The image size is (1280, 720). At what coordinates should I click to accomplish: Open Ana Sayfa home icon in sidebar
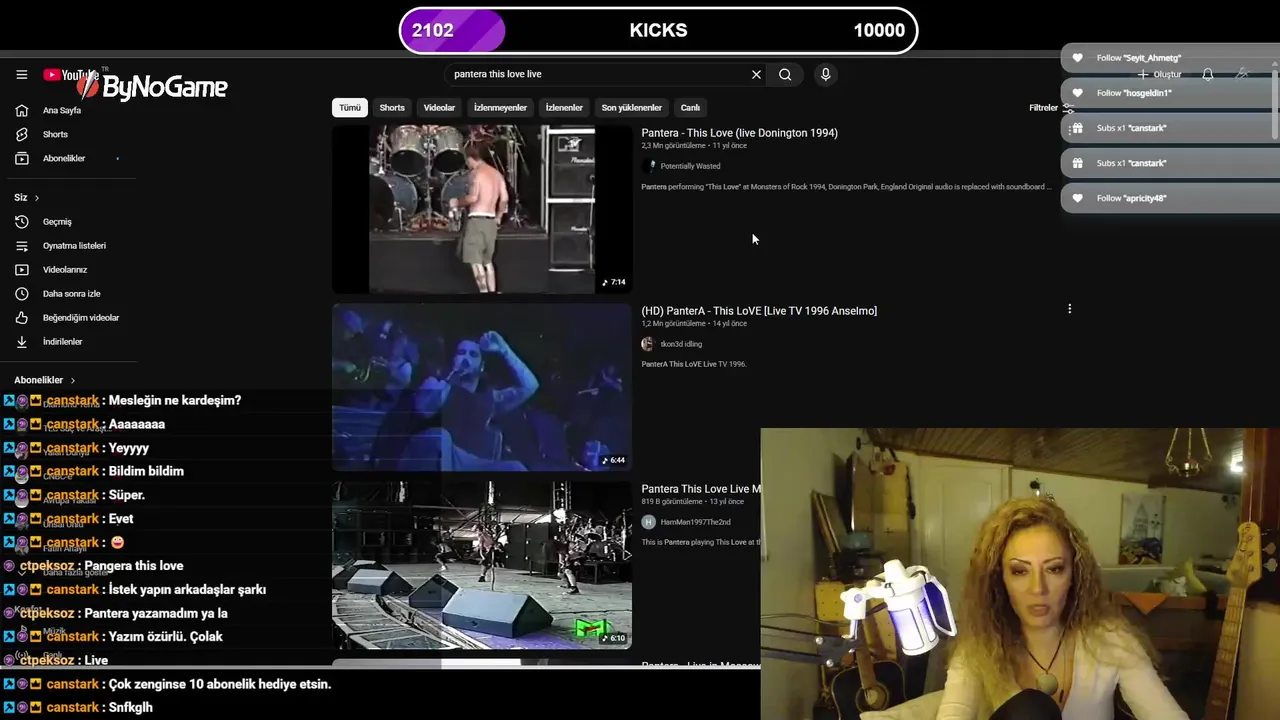(22, 110)
